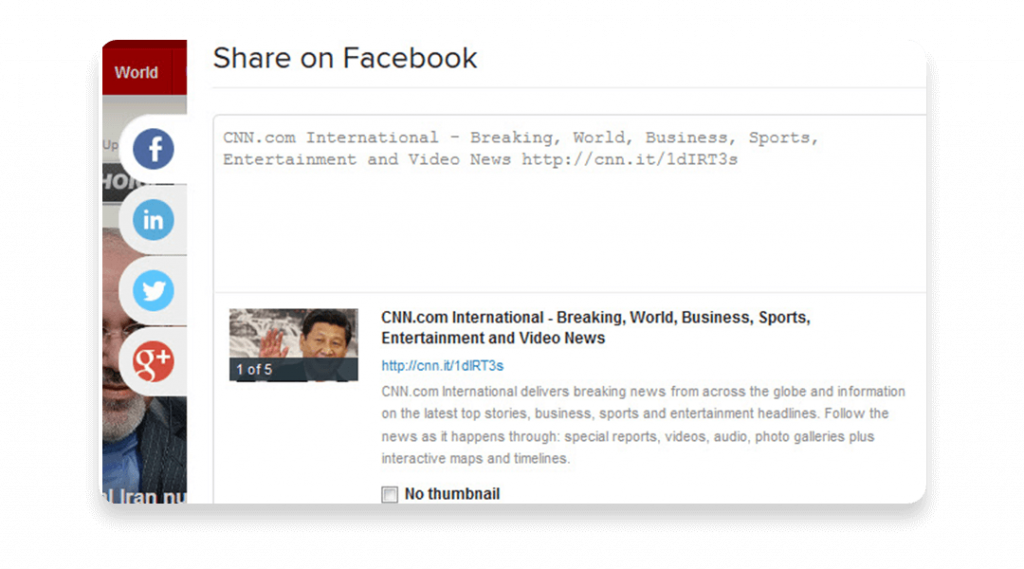1024x569 pixels.
Task: Select the link preview thumbnail image
Action: (x=293, y=335)
